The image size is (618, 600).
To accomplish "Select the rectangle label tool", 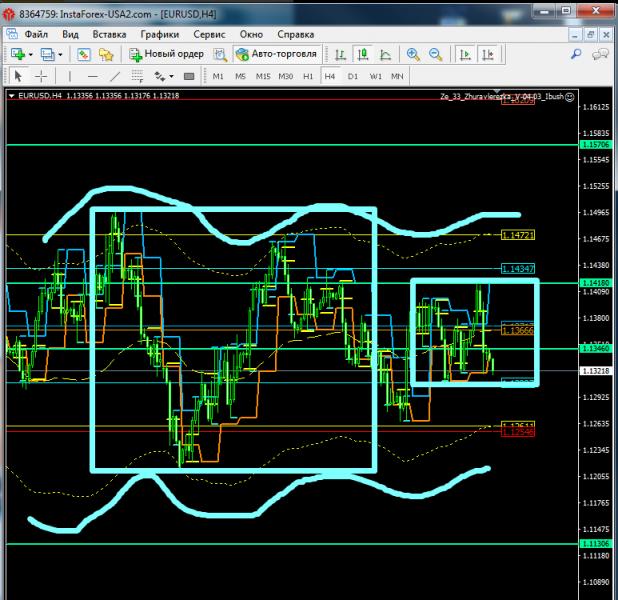I will (189, 76).
